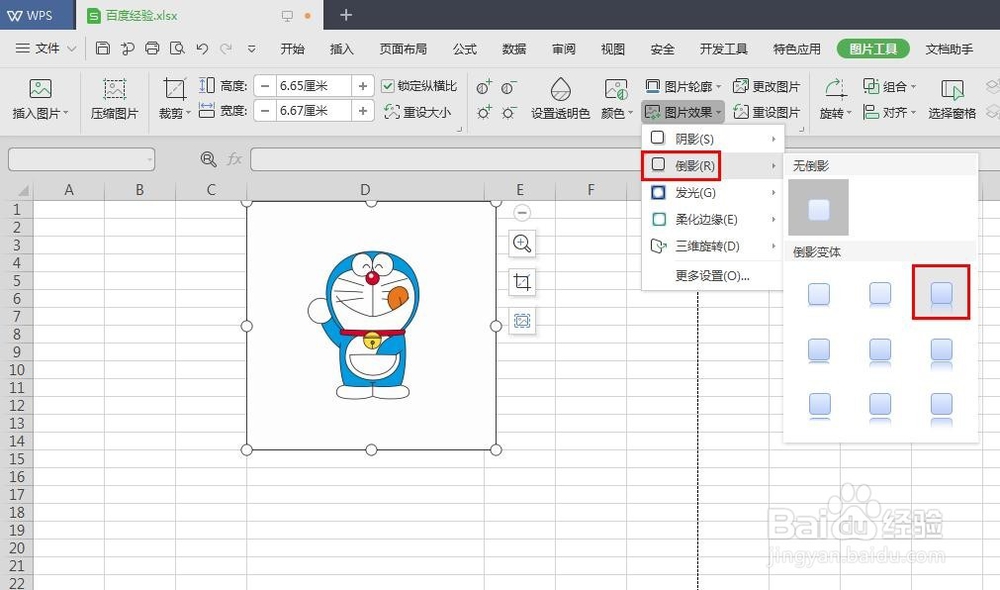
Task: Open the Shadow submenu
Action: [712, 139]
